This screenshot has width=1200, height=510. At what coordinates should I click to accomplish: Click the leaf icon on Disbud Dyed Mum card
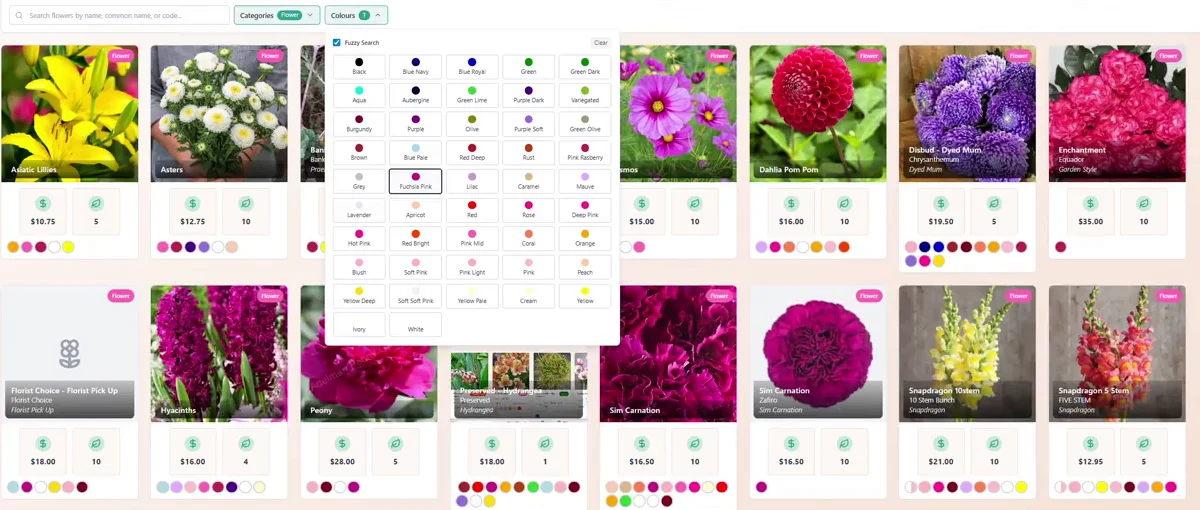pyautogui.click(x=994, y=203)
